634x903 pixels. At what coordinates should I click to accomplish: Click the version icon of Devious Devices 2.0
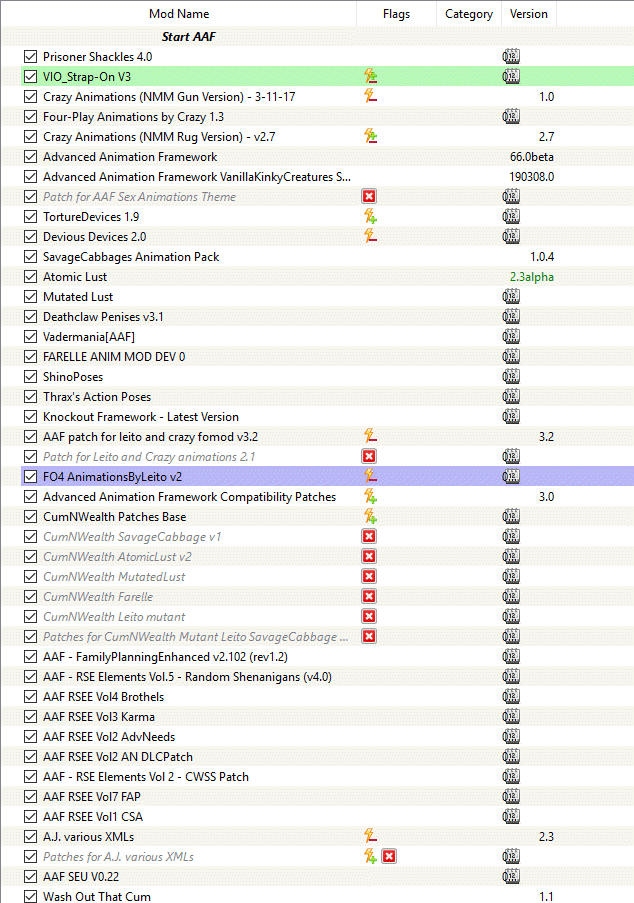[511, 236]
